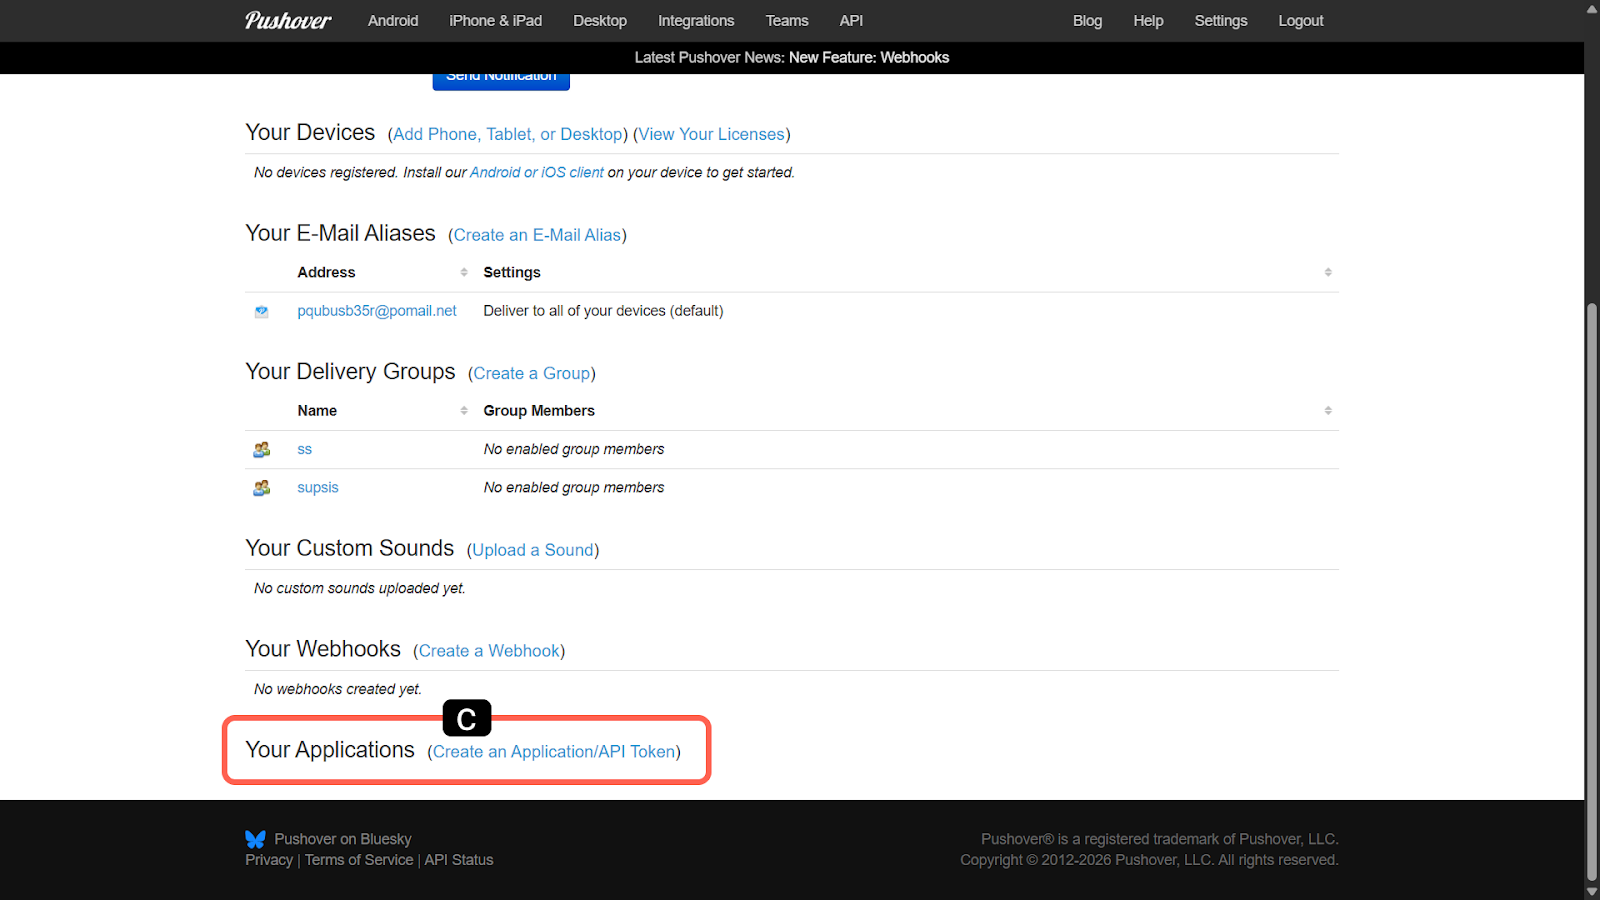Image resolution: width=1600 pixels, height=900 pixels.
Task: Click the Pushover logo in header
Action: pos(288,21)
